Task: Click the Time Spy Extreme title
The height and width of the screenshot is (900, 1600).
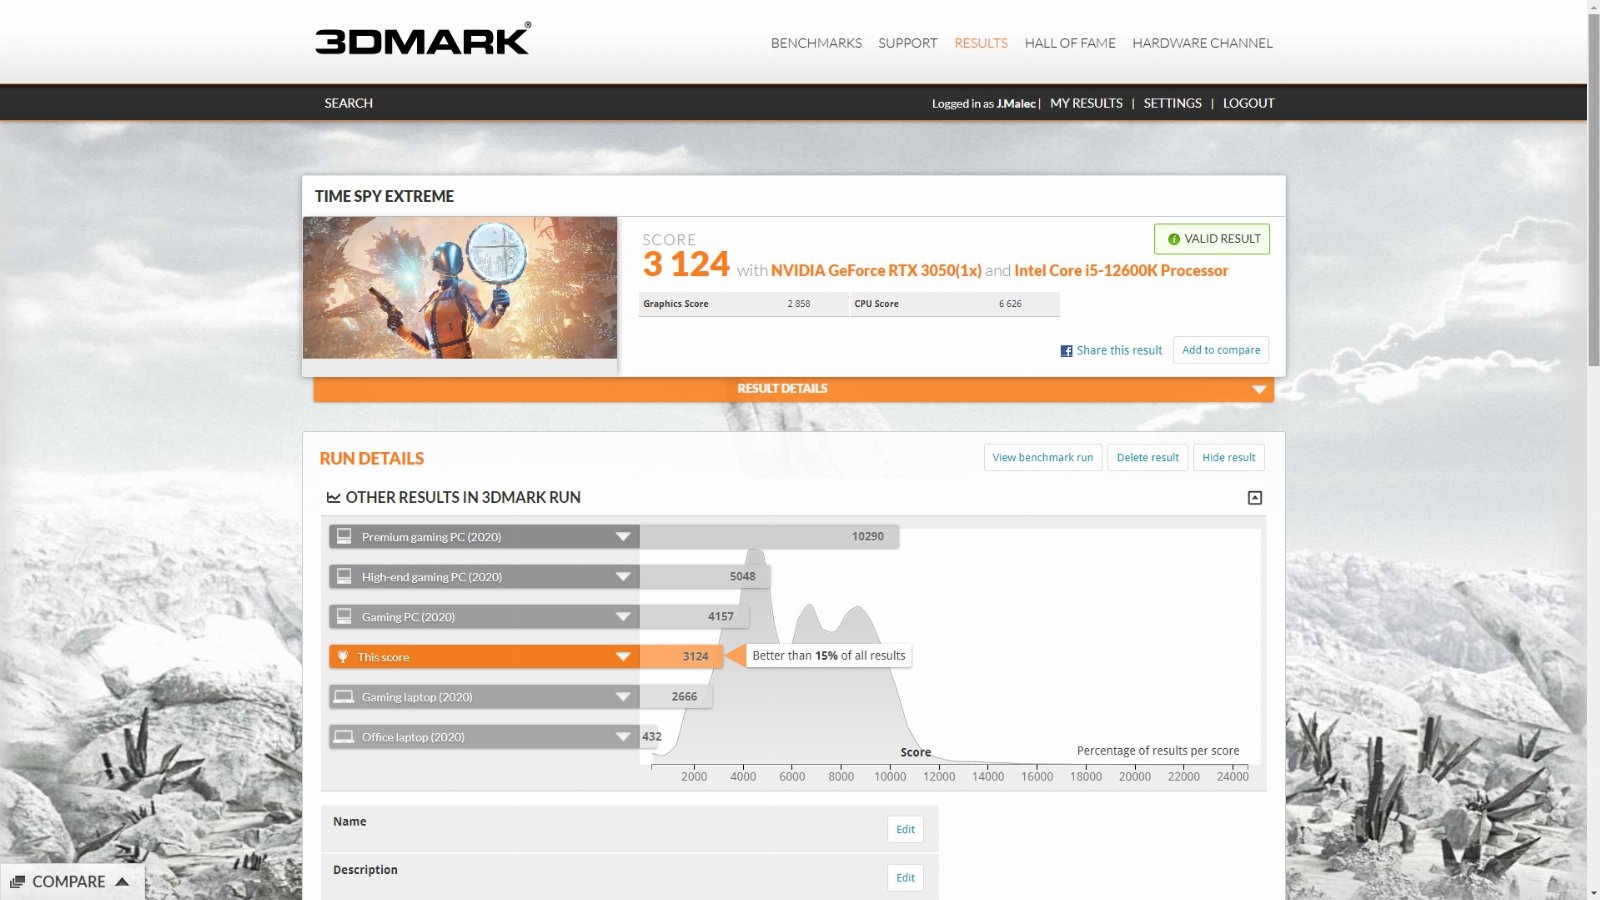Action: point(384,196)
